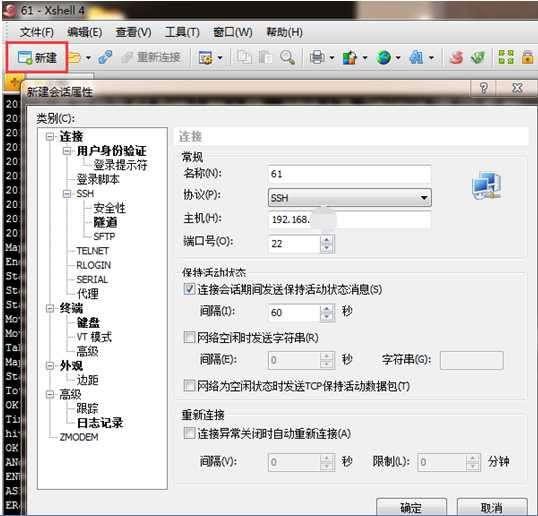Collapse the 终端 tree node
Viewport: 538px width, 516px height.
pyautogui.click(x=50, y=308)
